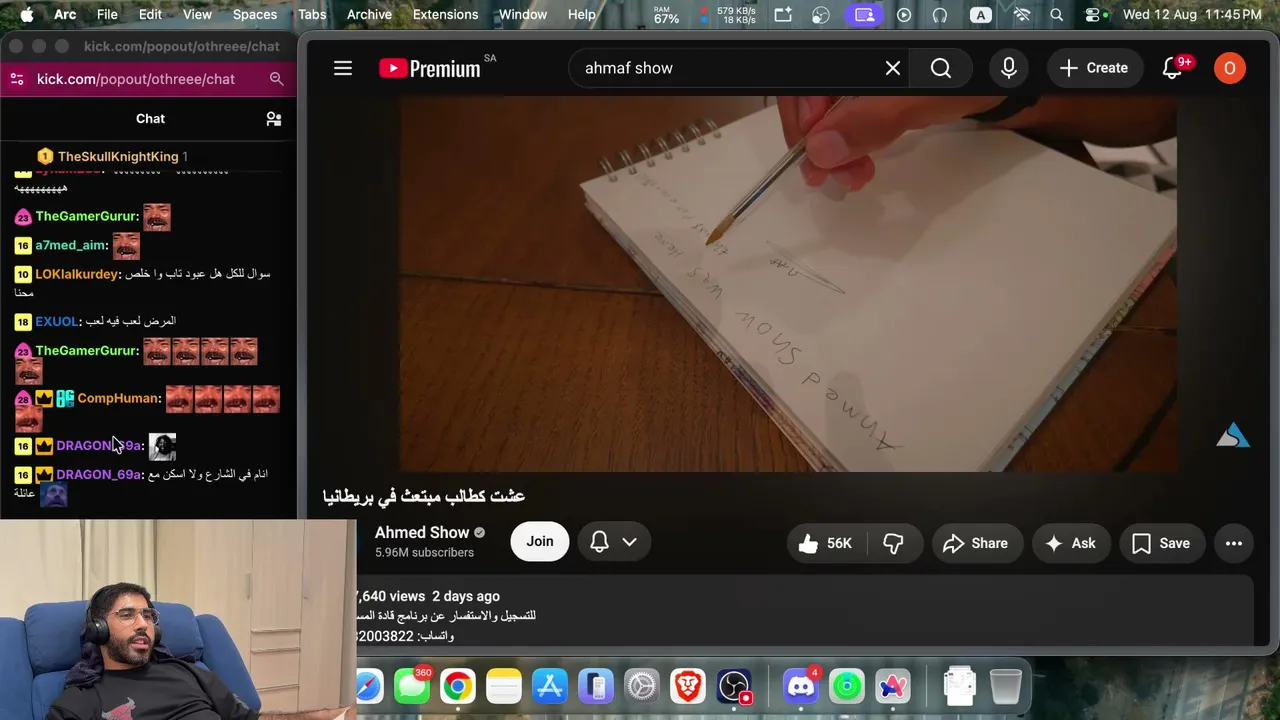Screen dimensions: 1280x720
Task: Open the Wi-Fi status menu
Action: point(1022,14)
